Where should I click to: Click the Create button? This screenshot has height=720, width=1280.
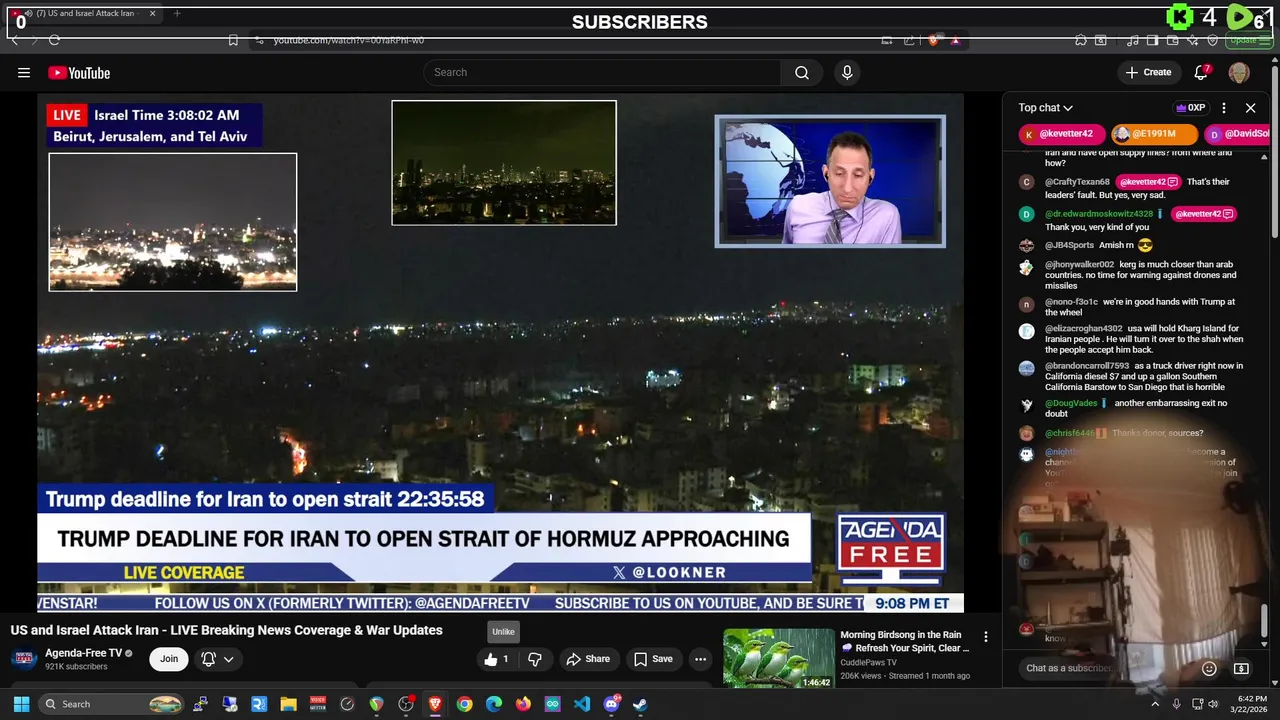point(1148,72)
